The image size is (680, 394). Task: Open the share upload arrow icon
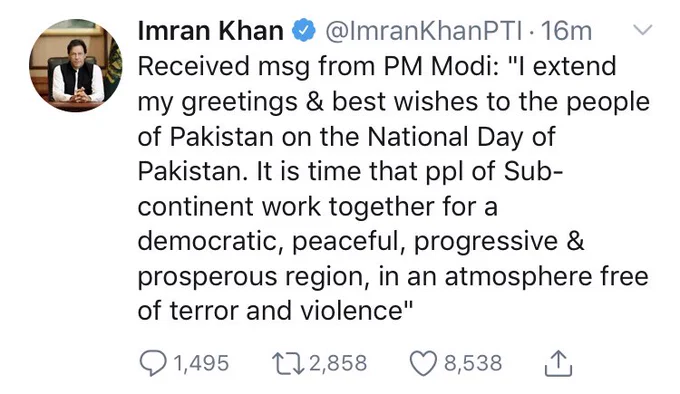pos(558,363)
